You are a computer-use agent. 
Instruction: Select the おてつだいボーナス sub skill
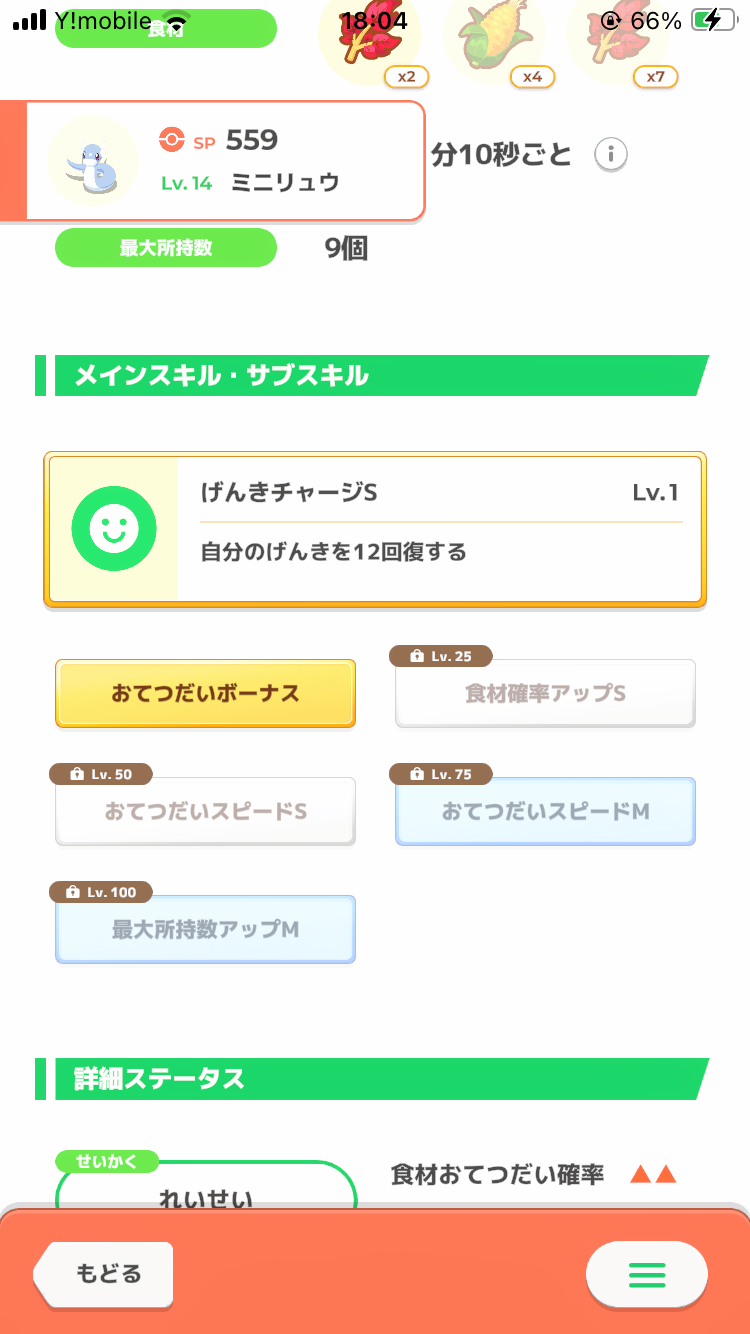pos(205,693)
